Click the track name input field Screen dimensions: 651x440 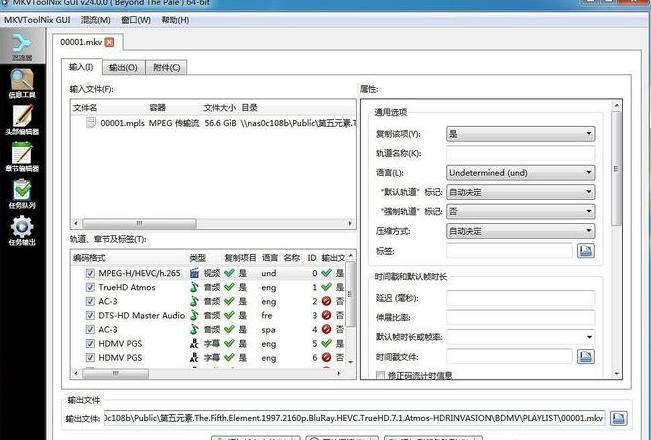521,154
